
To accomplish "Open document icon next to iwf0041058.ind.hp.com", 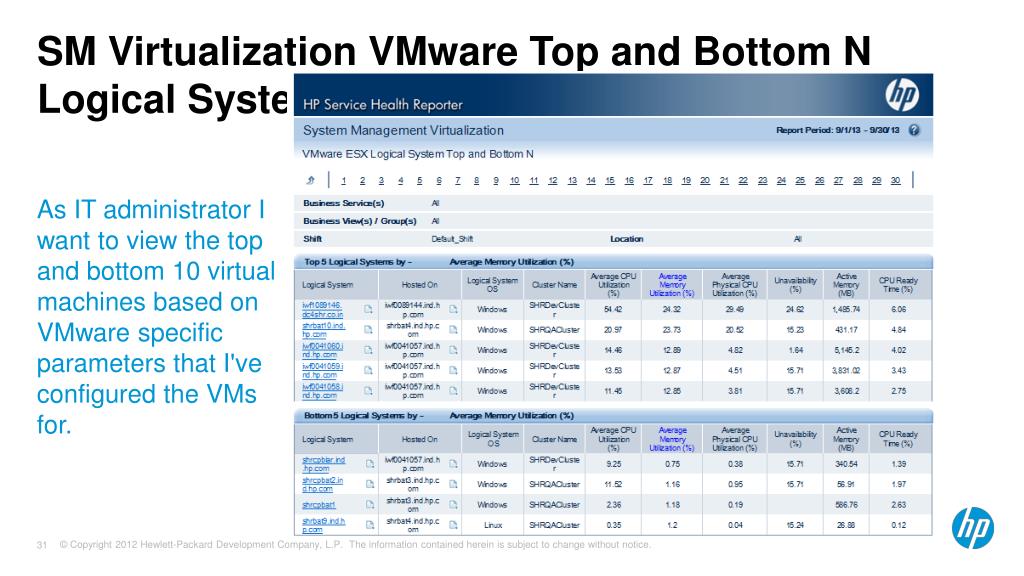I will [x=368, y=391].
